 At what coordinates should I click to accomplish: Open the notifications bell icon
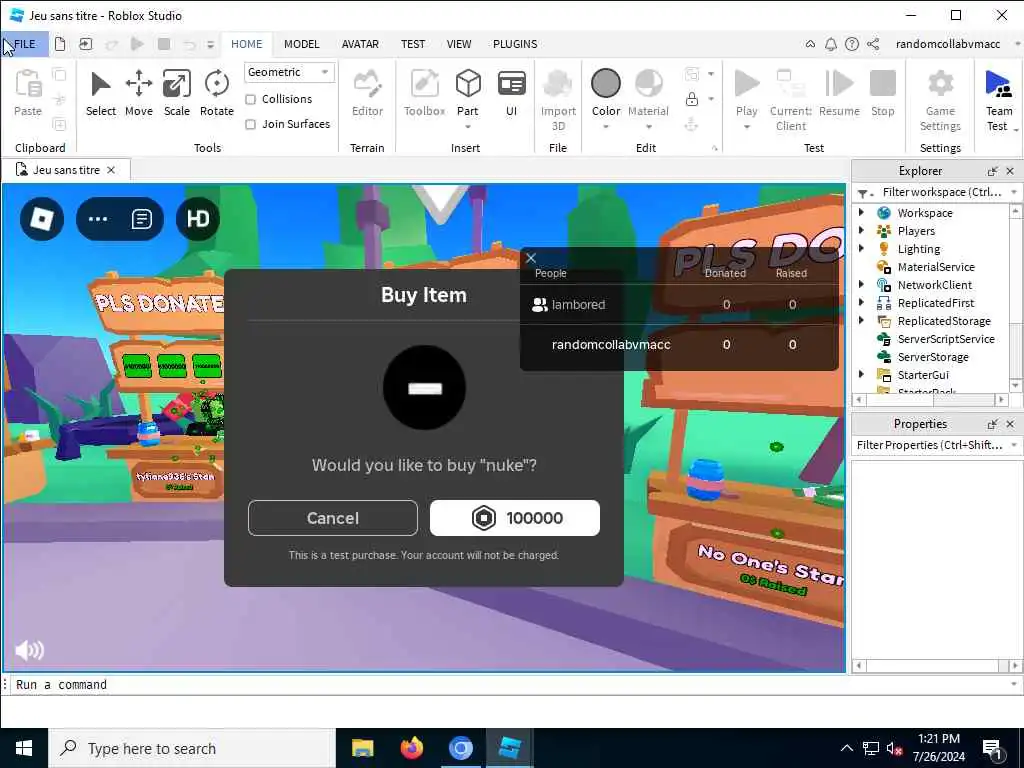(831, 44)
